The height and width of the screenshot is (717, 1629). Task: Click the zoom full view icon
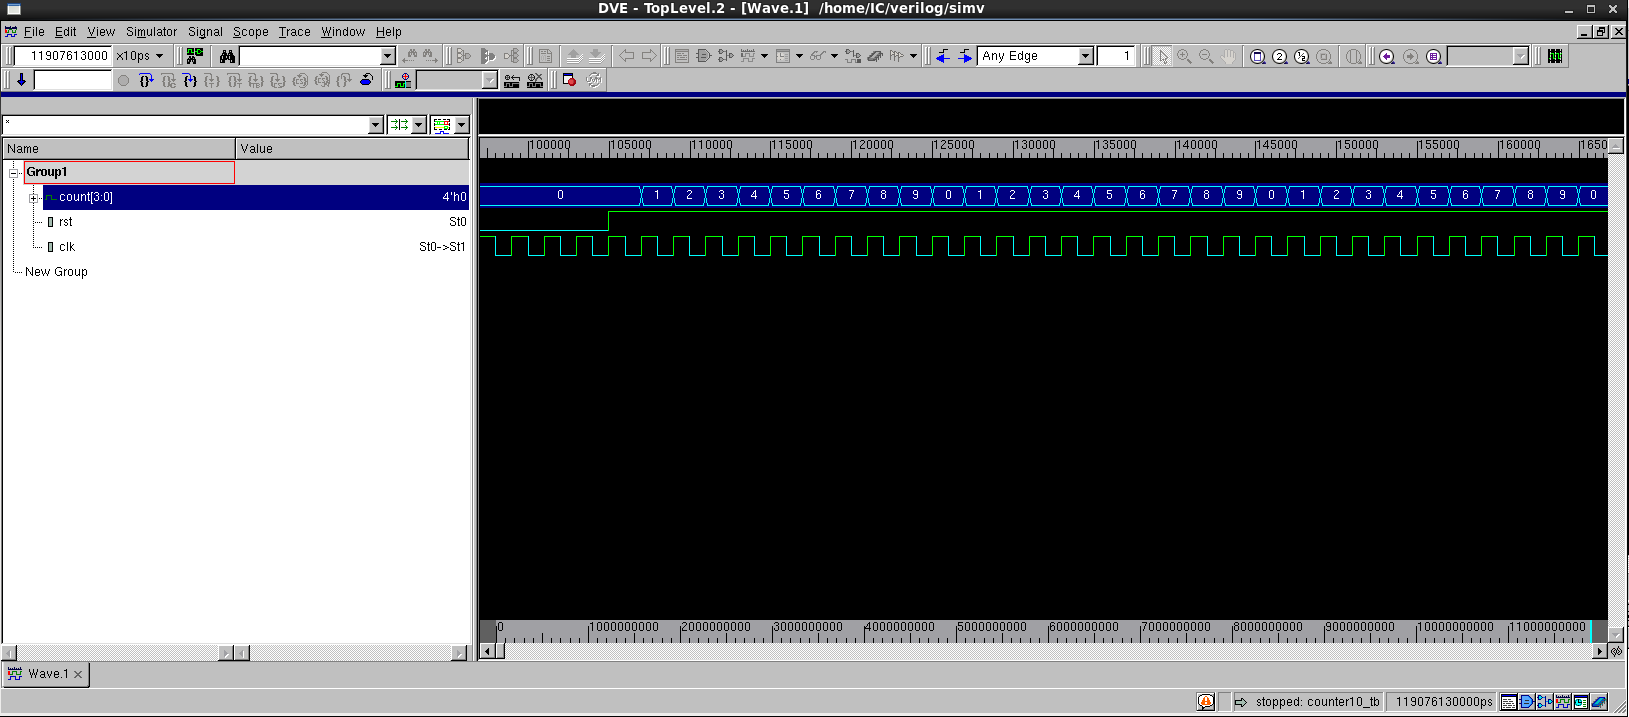(1258, 56)
